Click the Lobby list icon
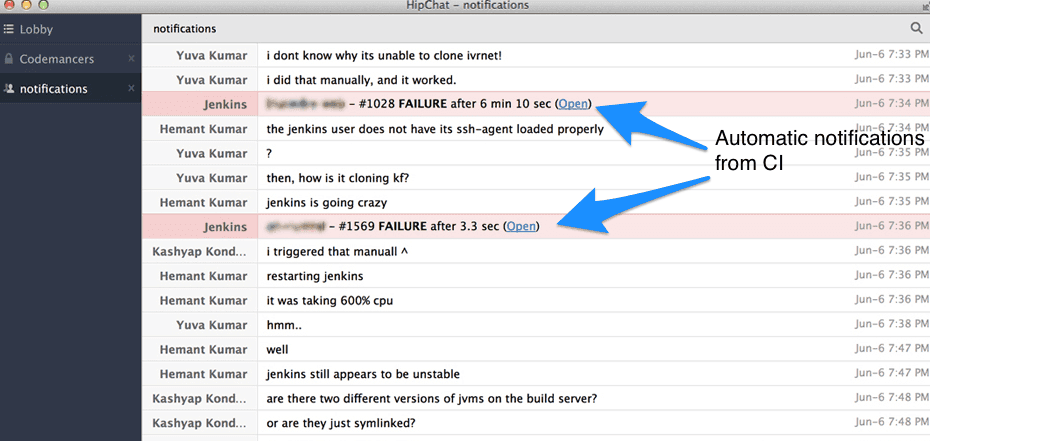The image size is (1062, 441). [x=9, y=29]
